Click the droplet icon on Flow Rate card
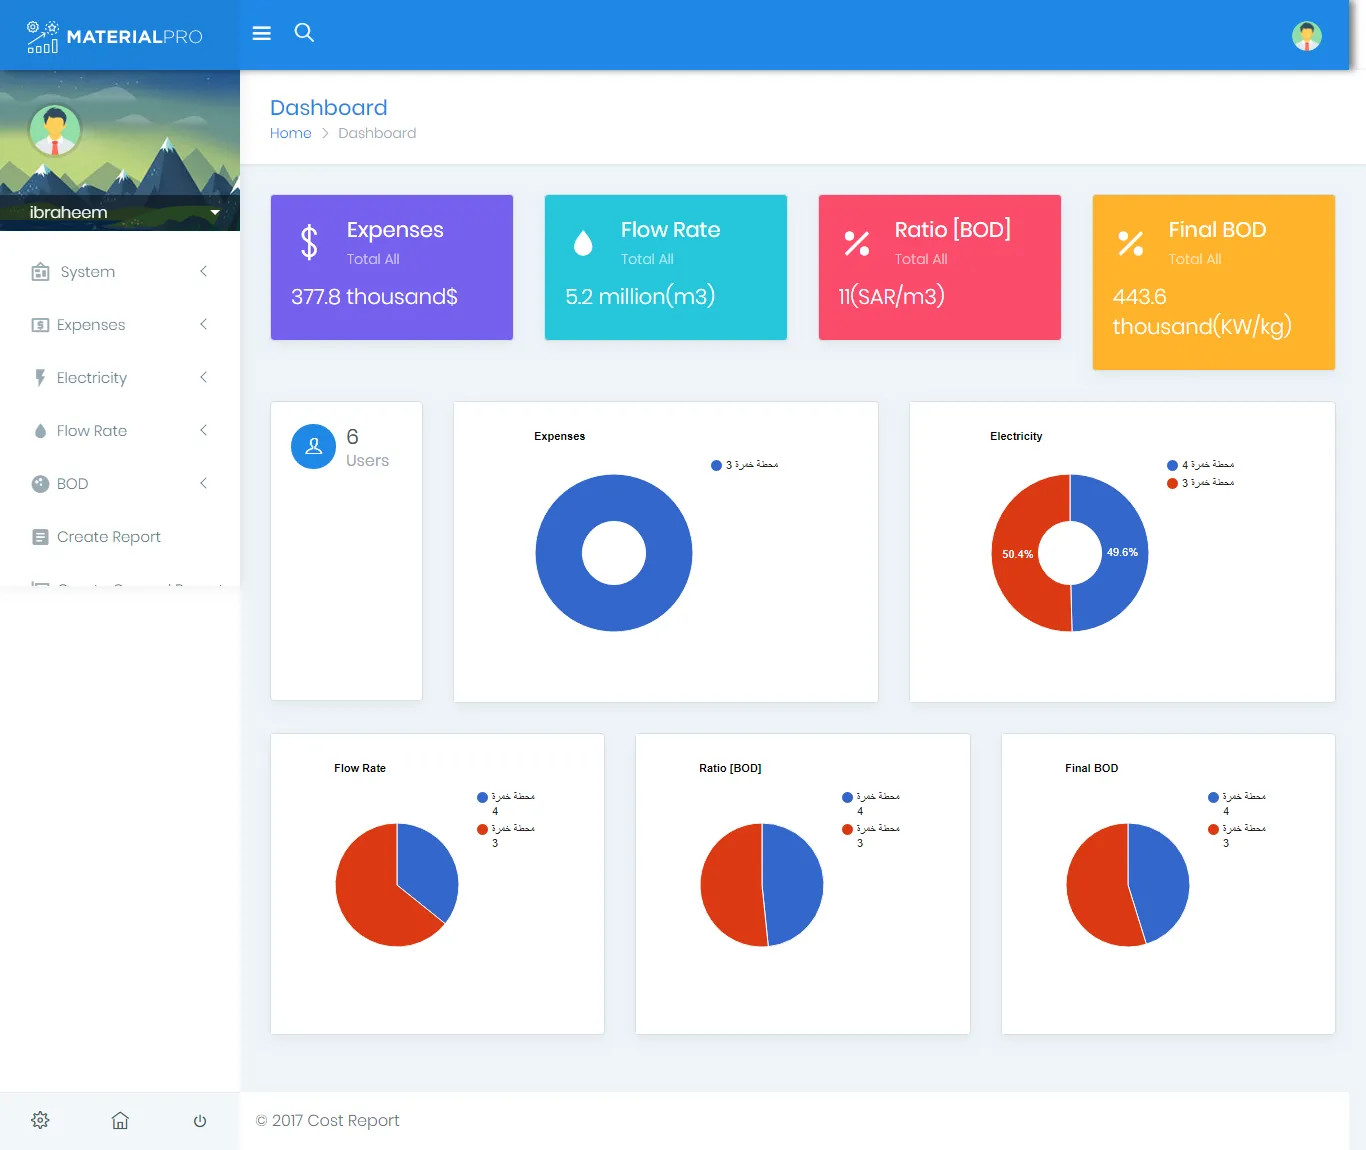Viewport: 1366px width, 1150px height. tap(583, 243)
